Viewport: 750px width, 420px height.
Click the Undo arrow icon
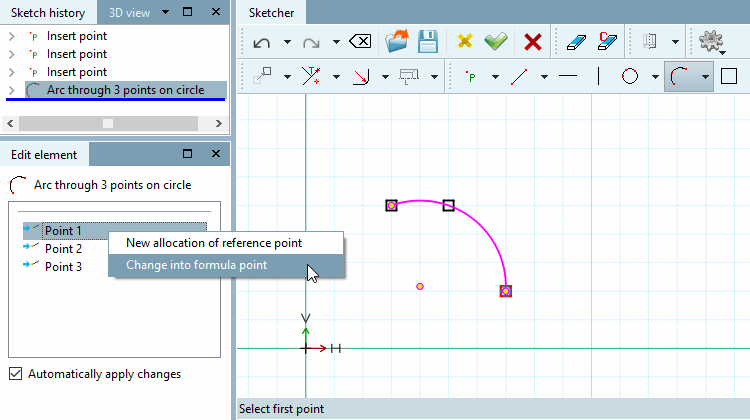click(x=262, y=43)
